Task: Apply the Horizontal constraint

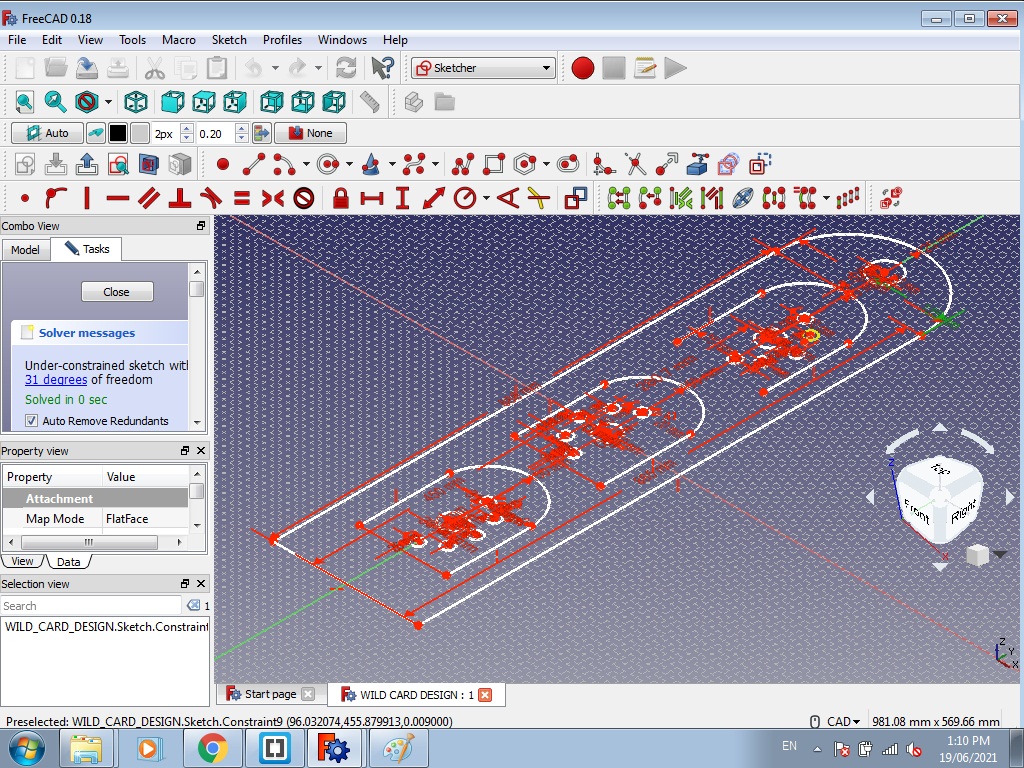Action: 118,198
